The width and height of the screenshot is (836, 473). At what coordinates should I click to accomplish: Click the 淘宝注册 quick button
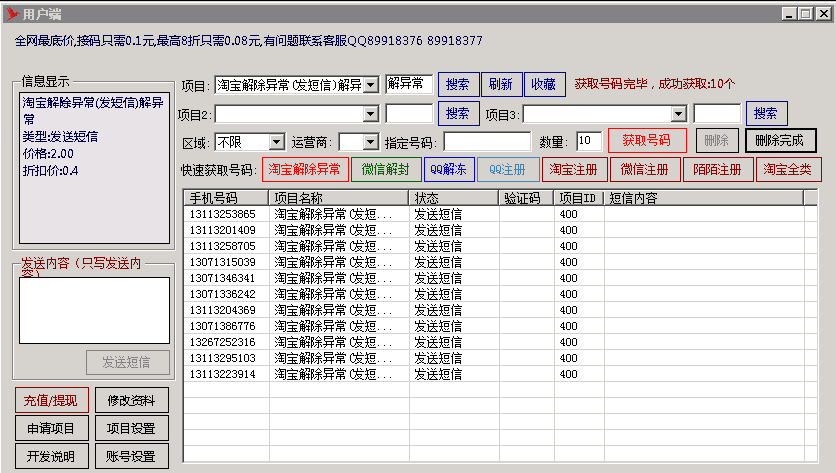(574, 170)
